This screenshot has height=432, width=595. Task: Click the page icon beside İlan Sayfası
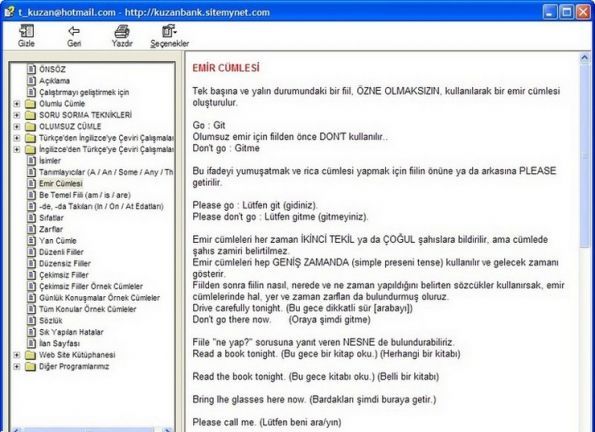(31, 343)
